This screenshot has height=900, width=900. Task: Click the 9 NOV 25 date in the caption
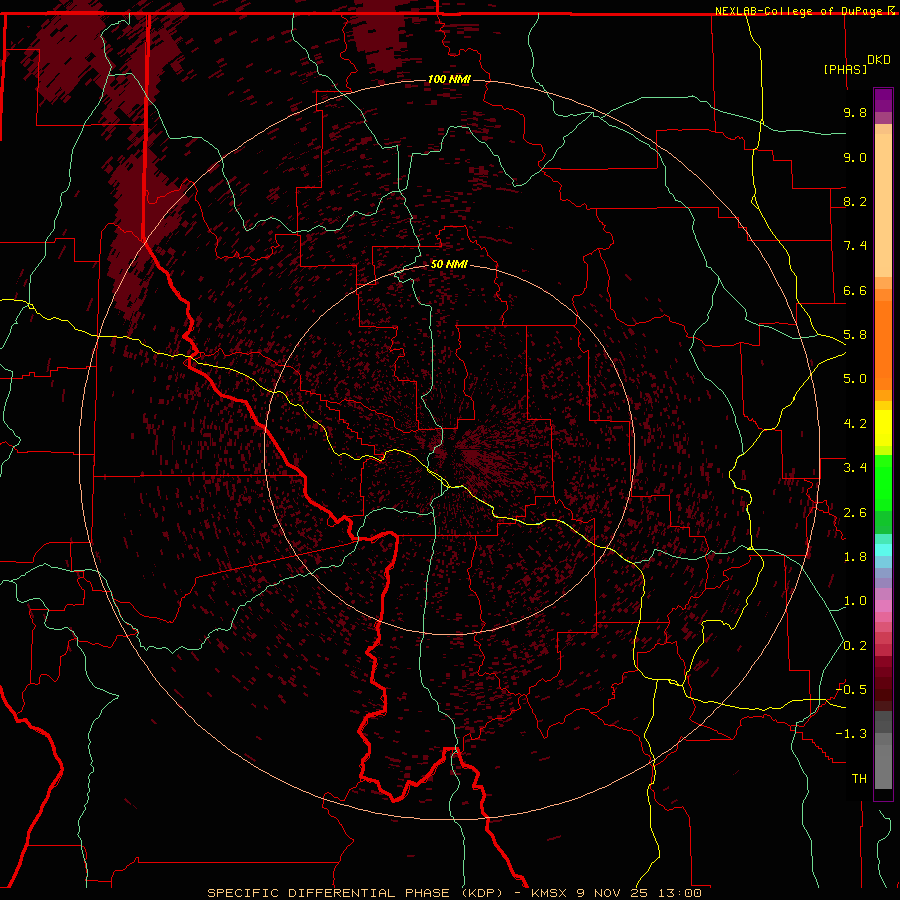pyautogui.click(x=611, y=893)
